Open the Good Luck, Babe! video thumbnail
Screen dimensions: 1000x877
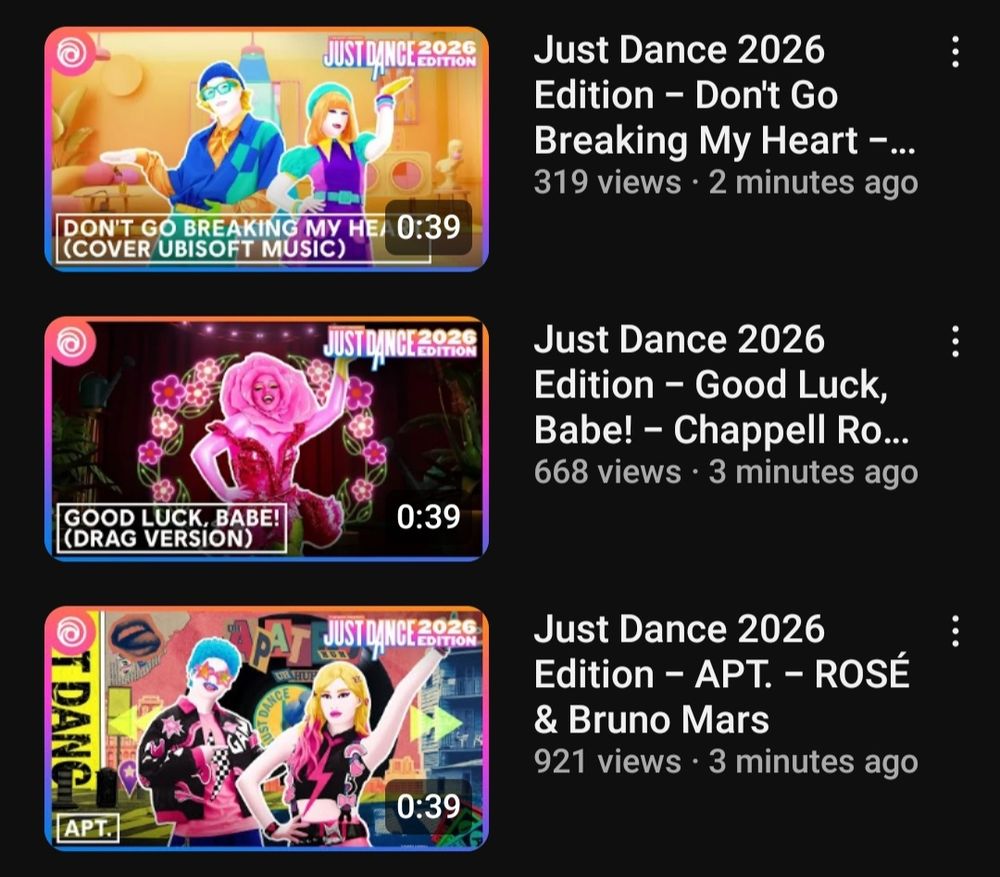tap(267, 439)
